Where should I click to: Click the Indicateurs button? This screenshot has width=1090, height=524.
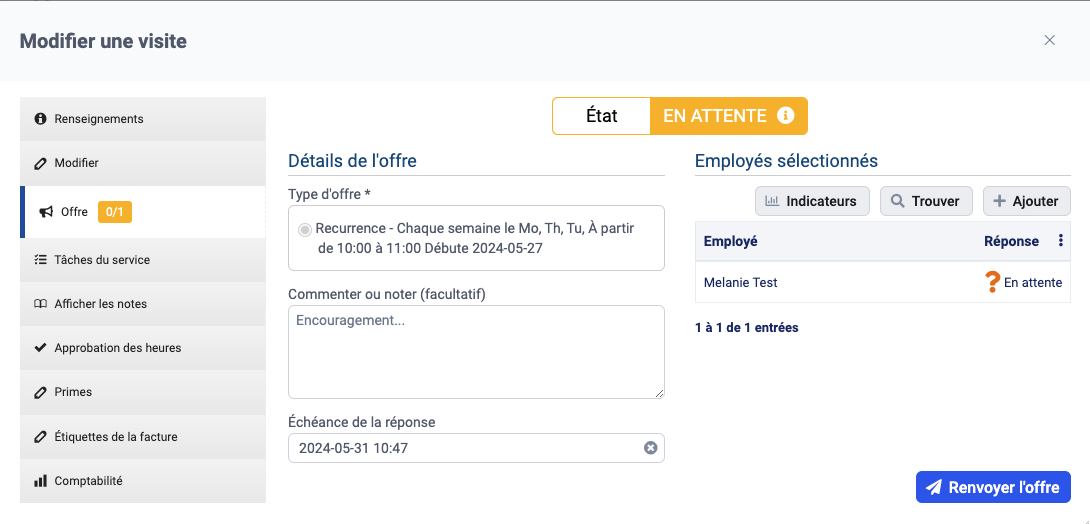pos(811,201)
